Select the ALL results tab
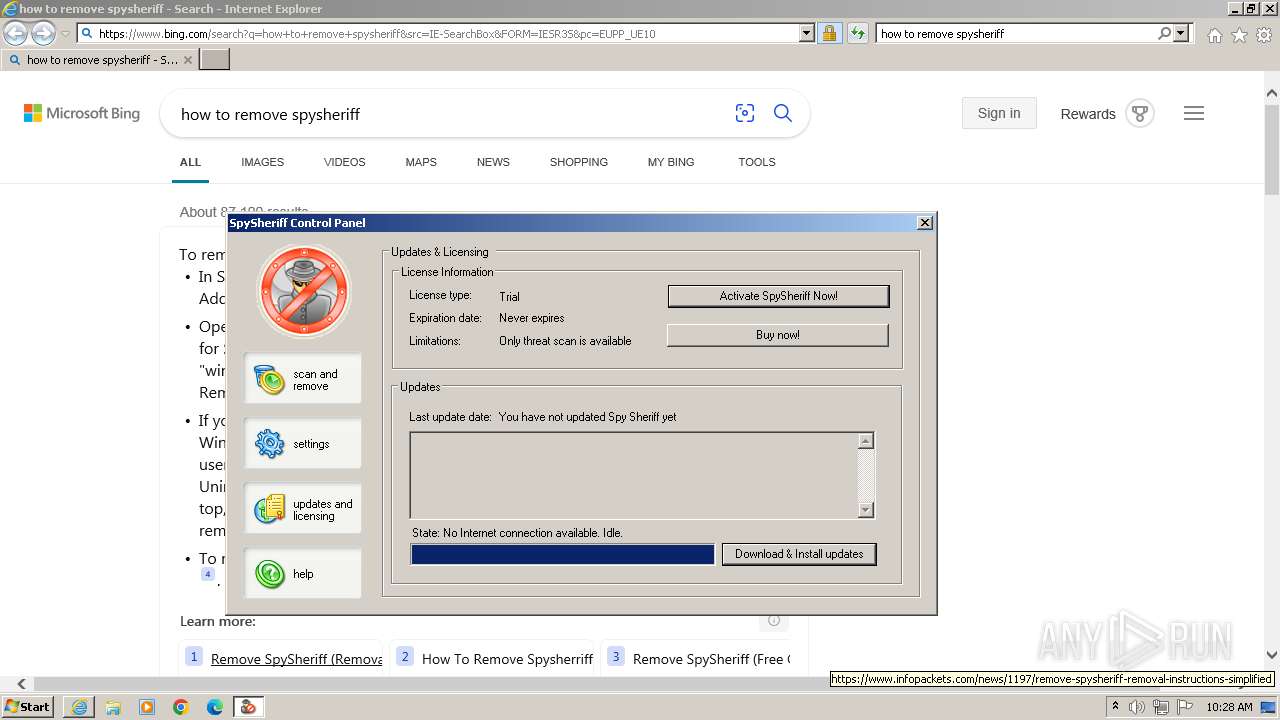Screen dimensions: 1280x720 point(190,162)
